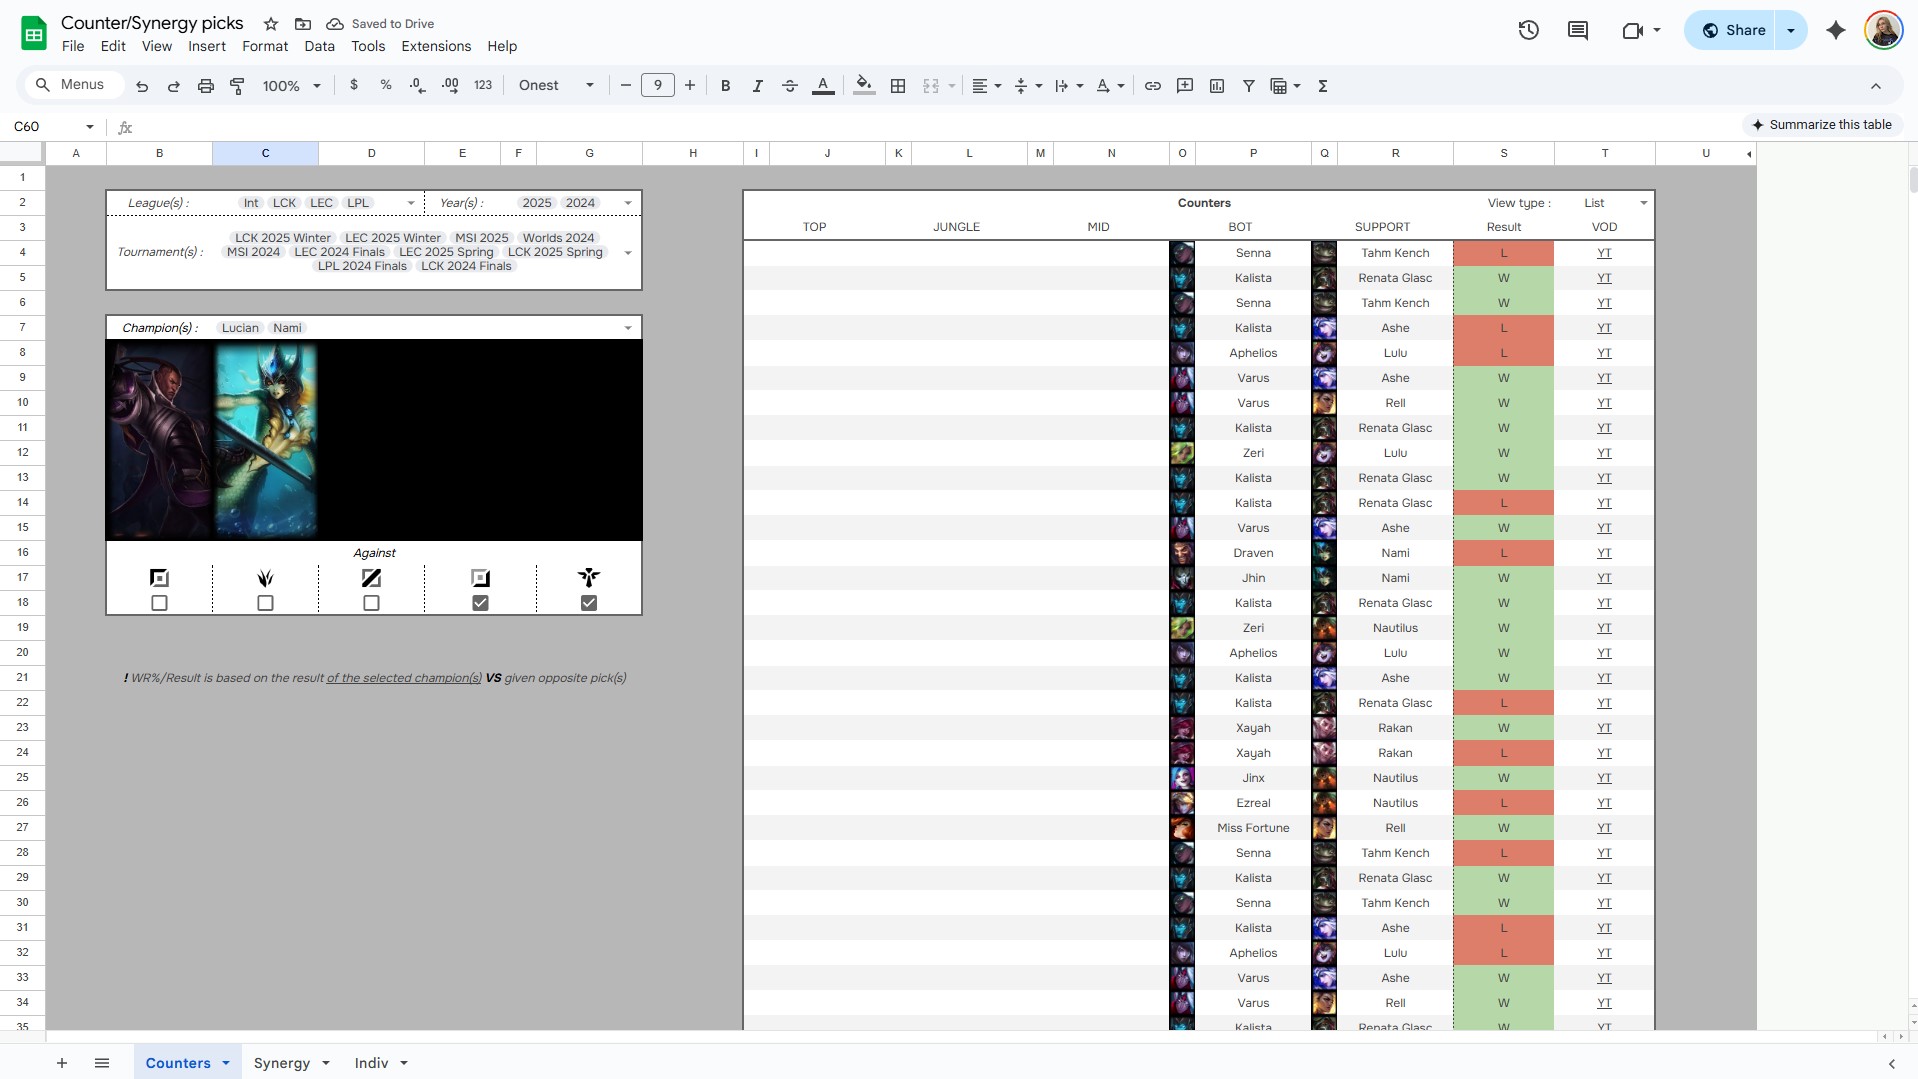Click the font size input field
This screenshot has height=1079, width=1918.
[658, 86]
